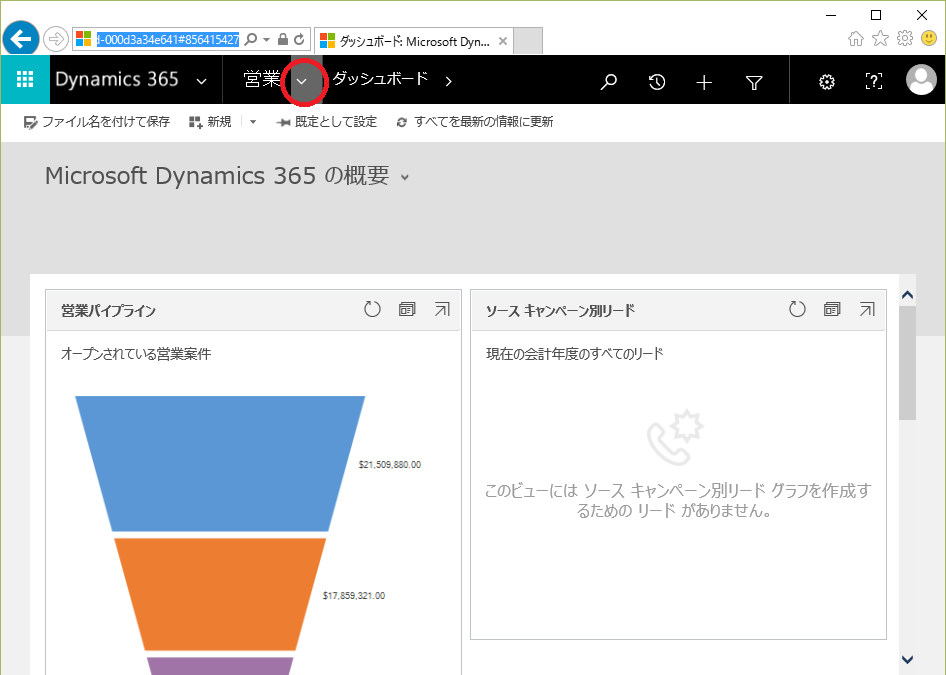This screenshot has height=675, width=946.
Task: Click the address bar security lock icon
Action: 282,39
